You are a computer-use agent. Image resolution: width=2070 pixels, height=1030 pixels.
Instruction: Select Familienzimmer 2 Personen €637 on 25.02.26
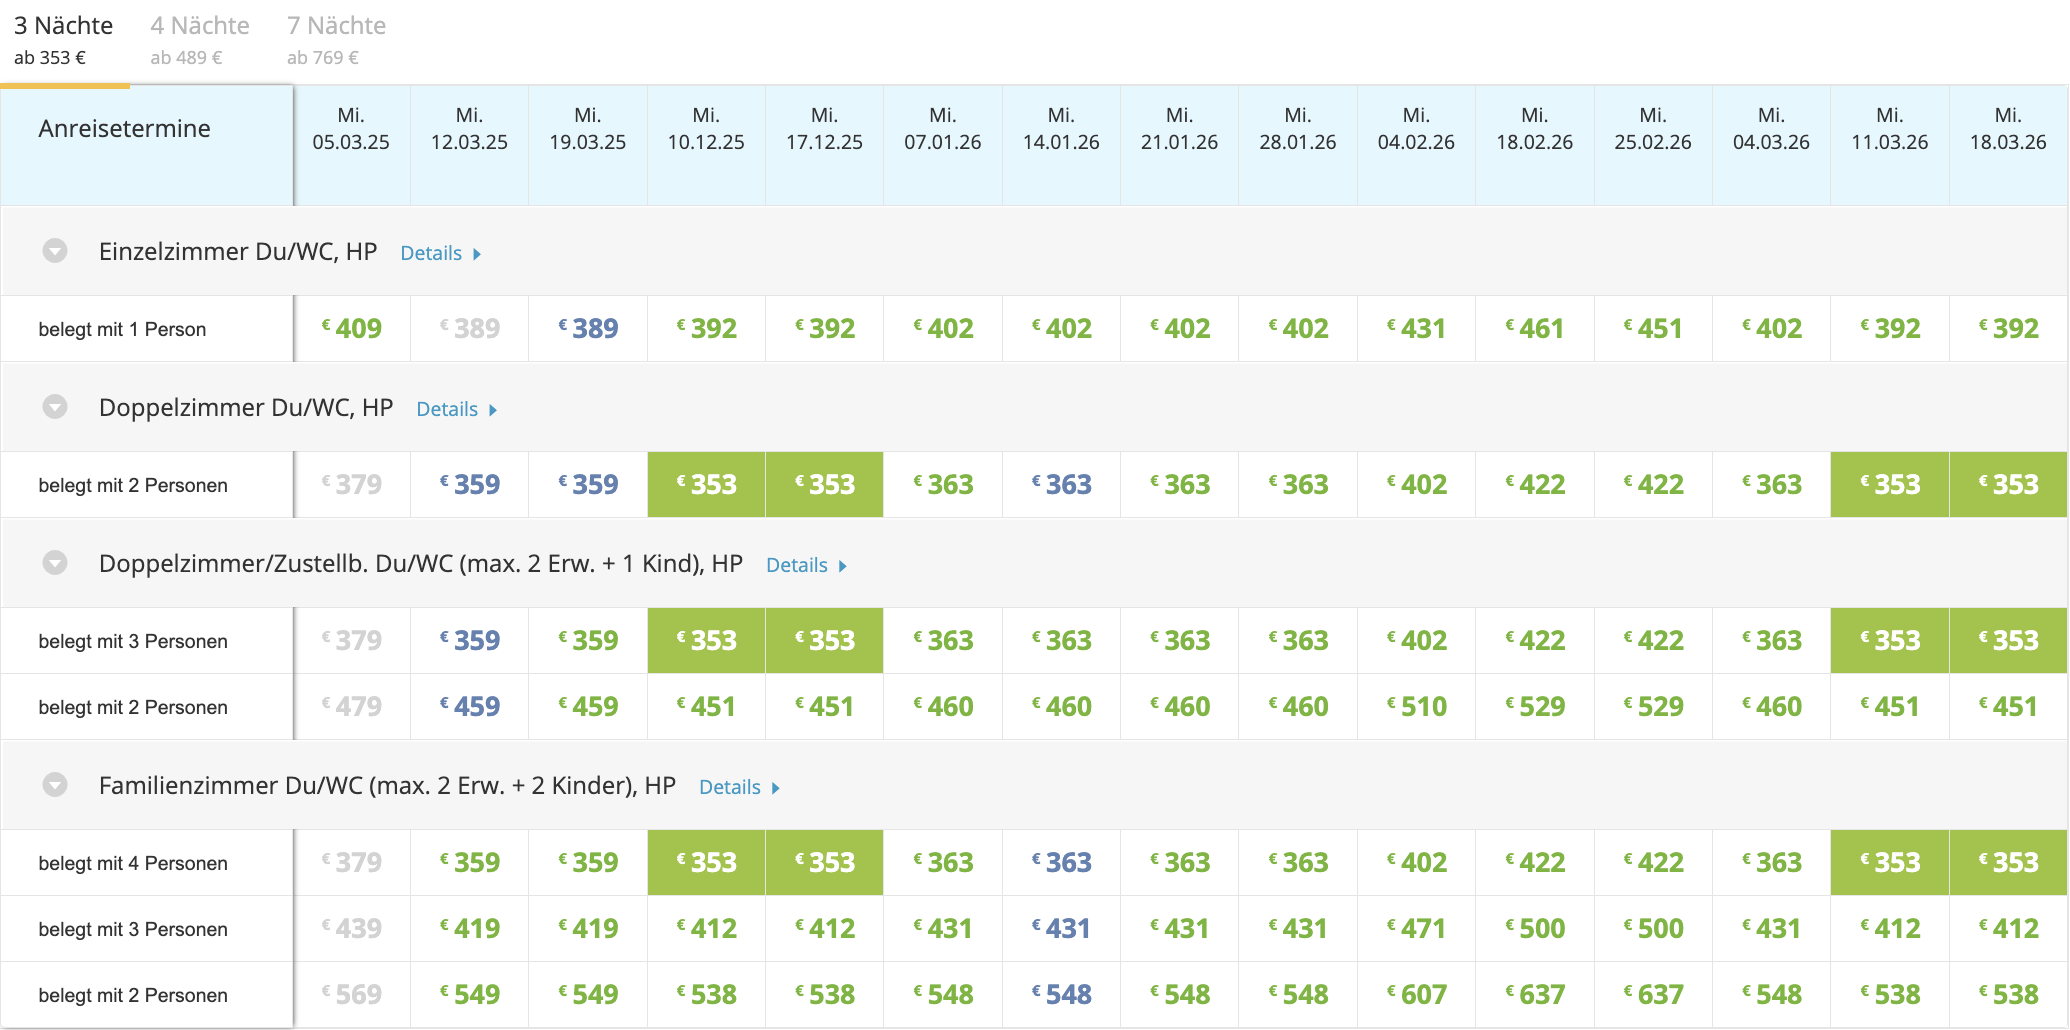click(x=1653, y=994)
